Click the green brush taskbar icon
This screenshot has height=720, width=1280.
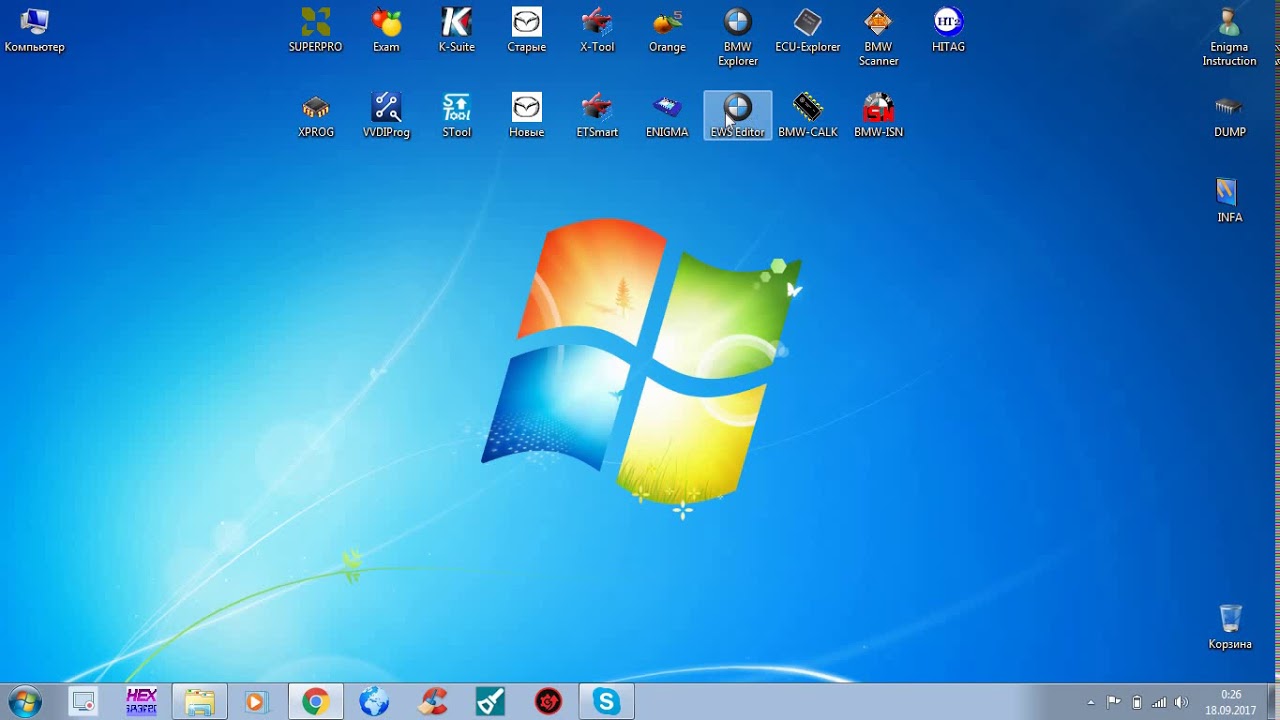pyautogui.click(x=490, y=702)
